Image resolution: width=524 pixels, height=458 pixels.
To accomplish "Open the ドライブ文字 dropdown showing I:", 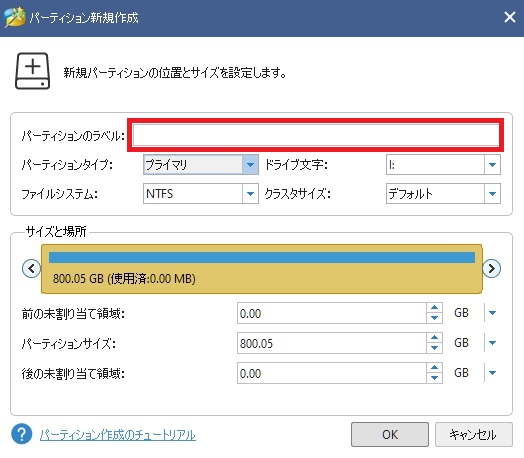I will tap(443, 164).
